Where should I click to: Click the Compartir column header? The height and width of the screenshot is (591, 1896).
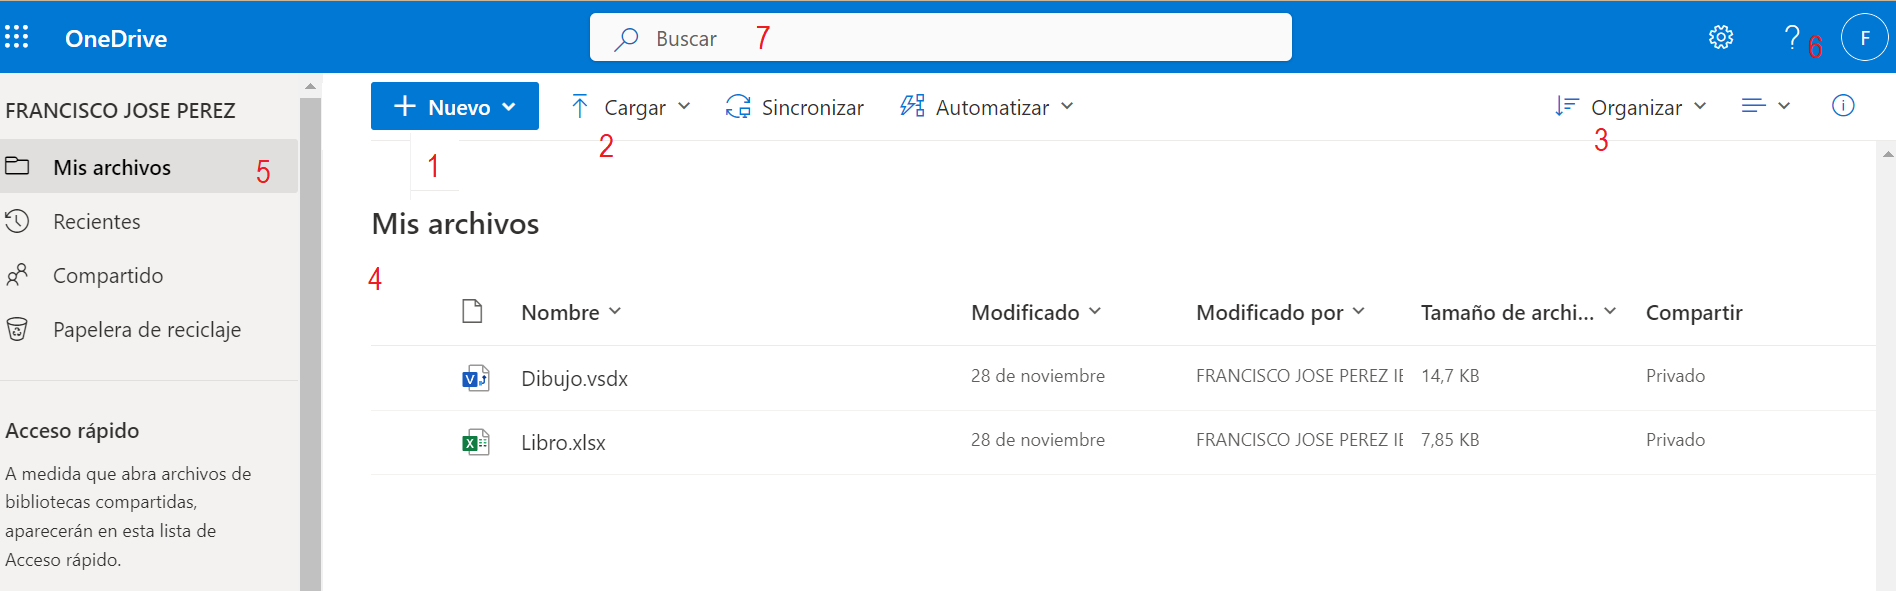1694,312
